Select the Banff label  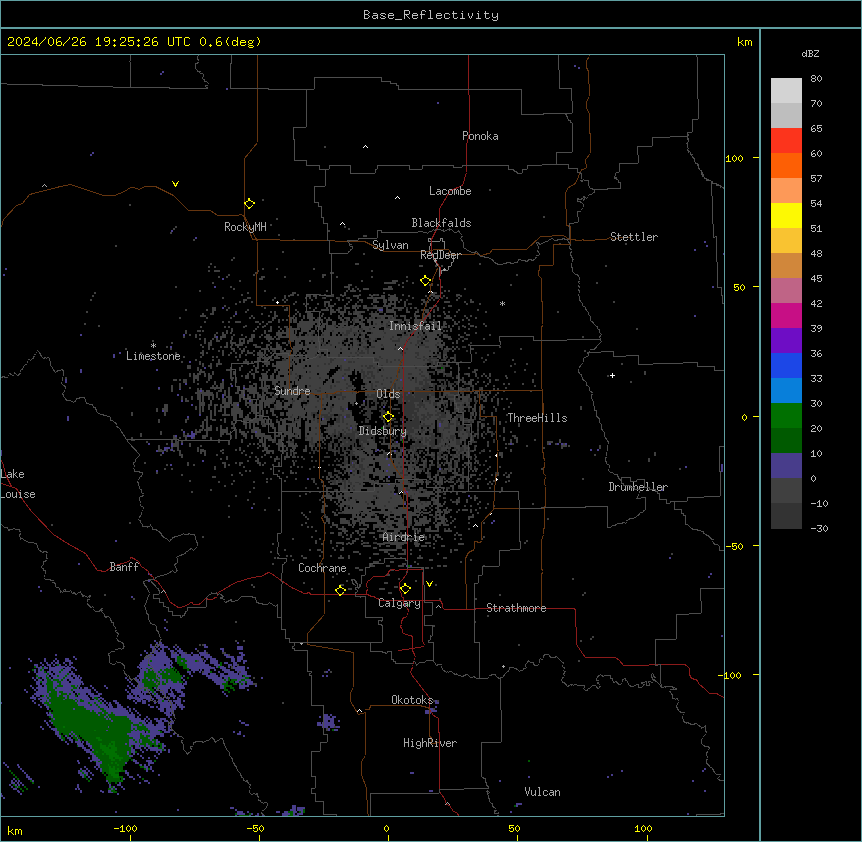[124, 567]
